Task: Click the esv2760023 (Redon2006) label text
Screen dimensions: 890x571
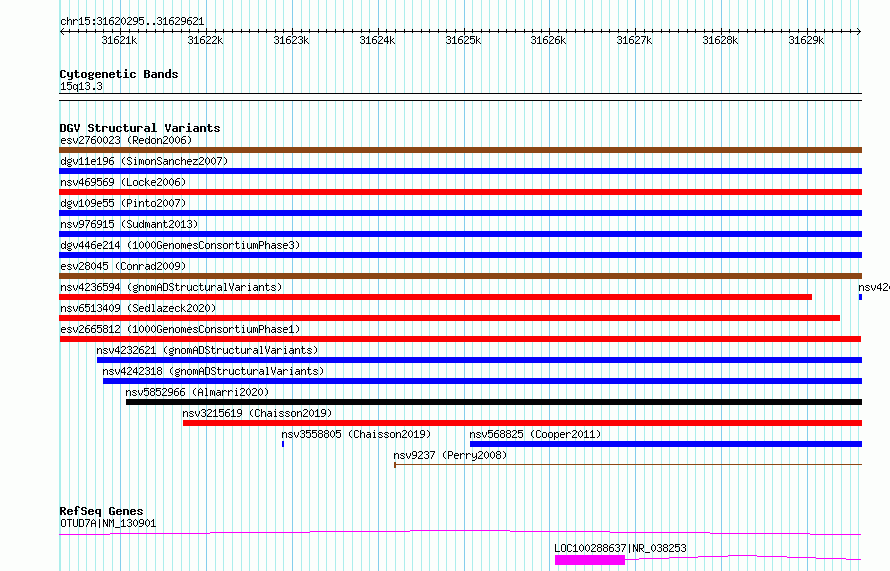Action: [x=126, y=140]
